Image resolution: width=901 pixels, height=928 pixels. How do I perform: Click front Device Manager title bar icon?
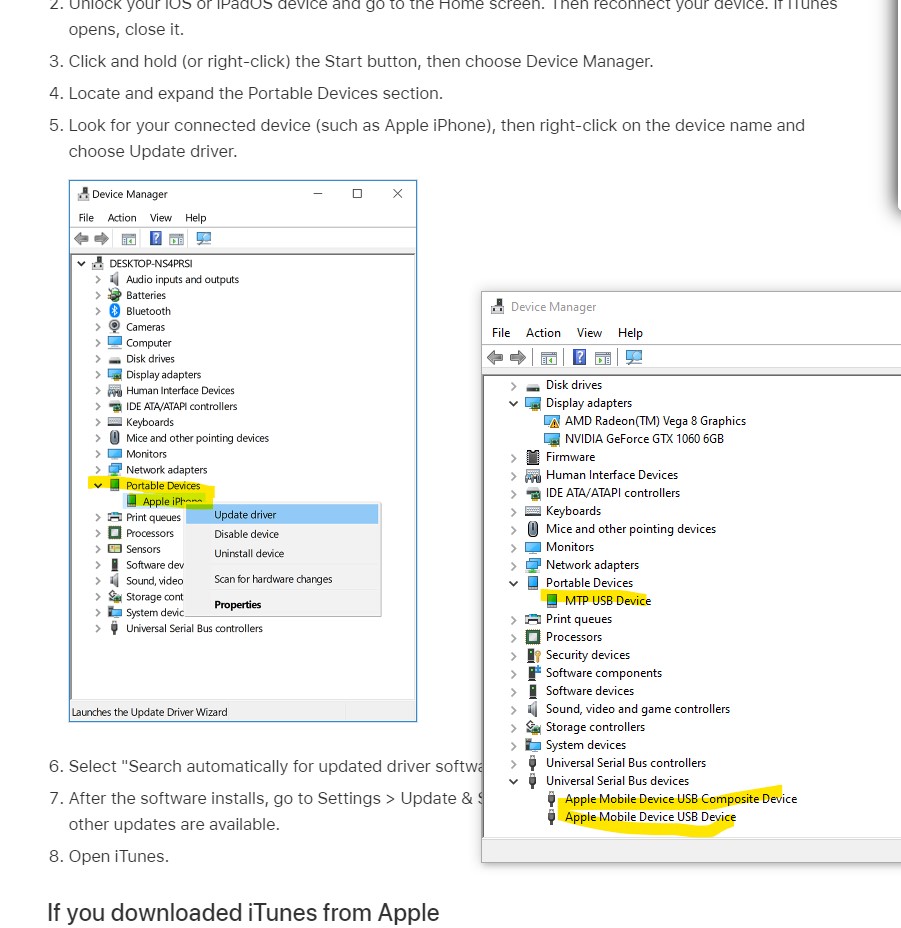[497, 307]
